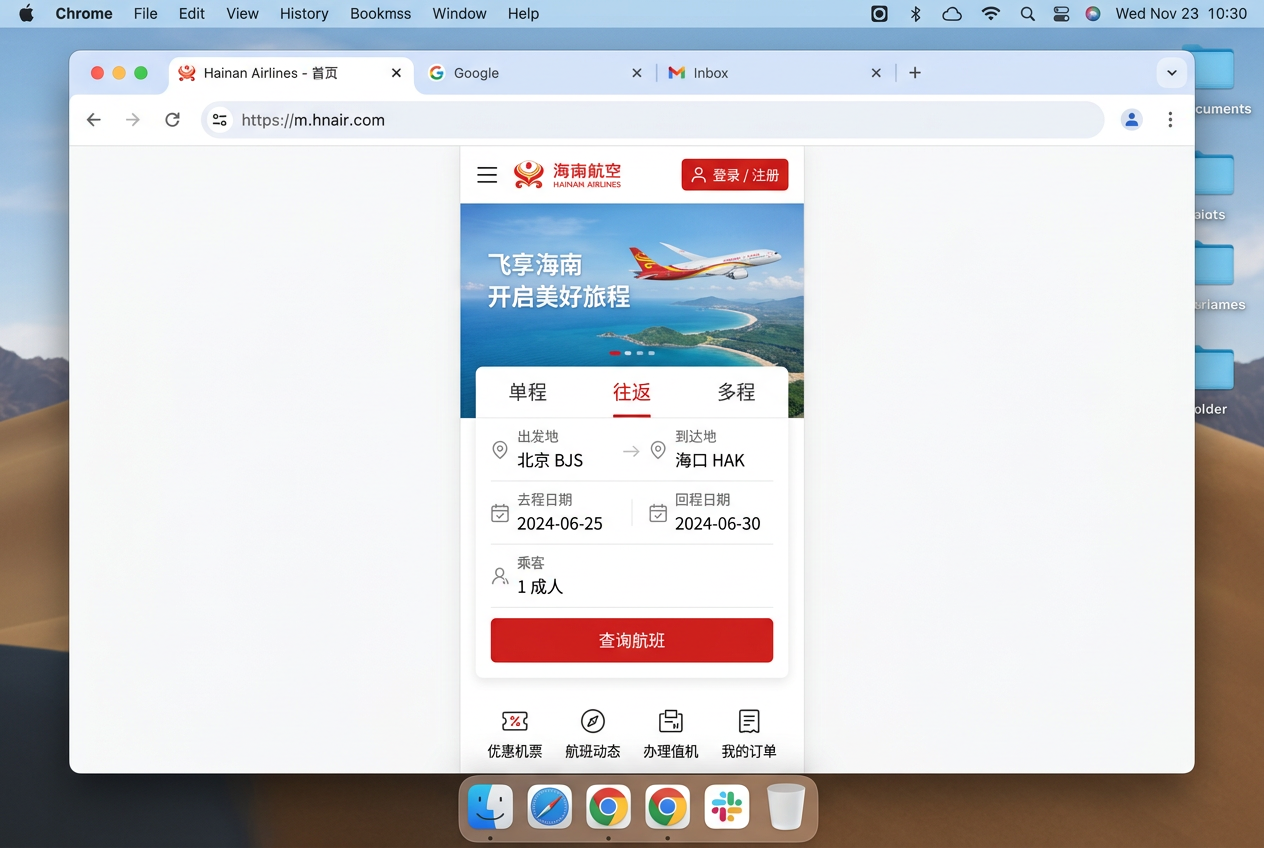1264x848 pixels.
Task: Pick the return date 2024-06-30
Action: coord(718,523)
